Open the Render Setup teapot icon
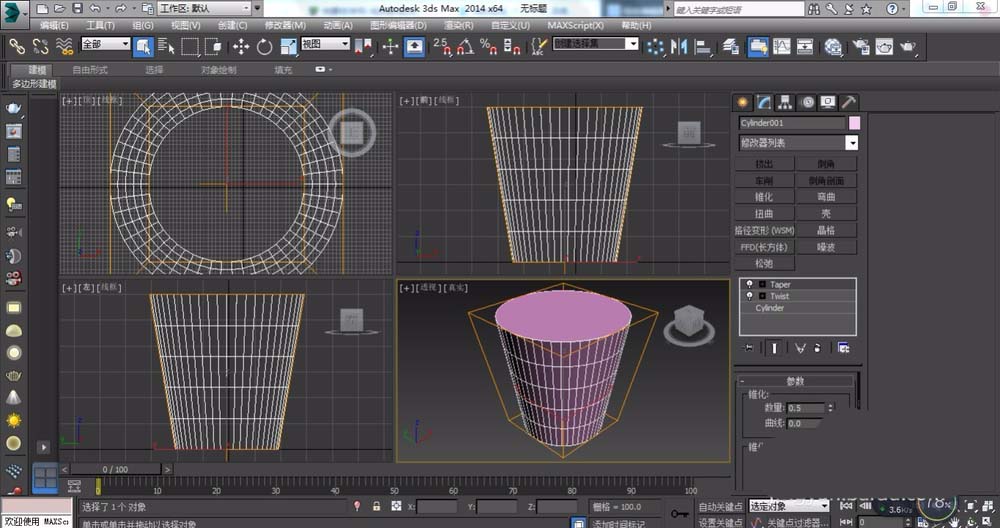 pos(859,46)
